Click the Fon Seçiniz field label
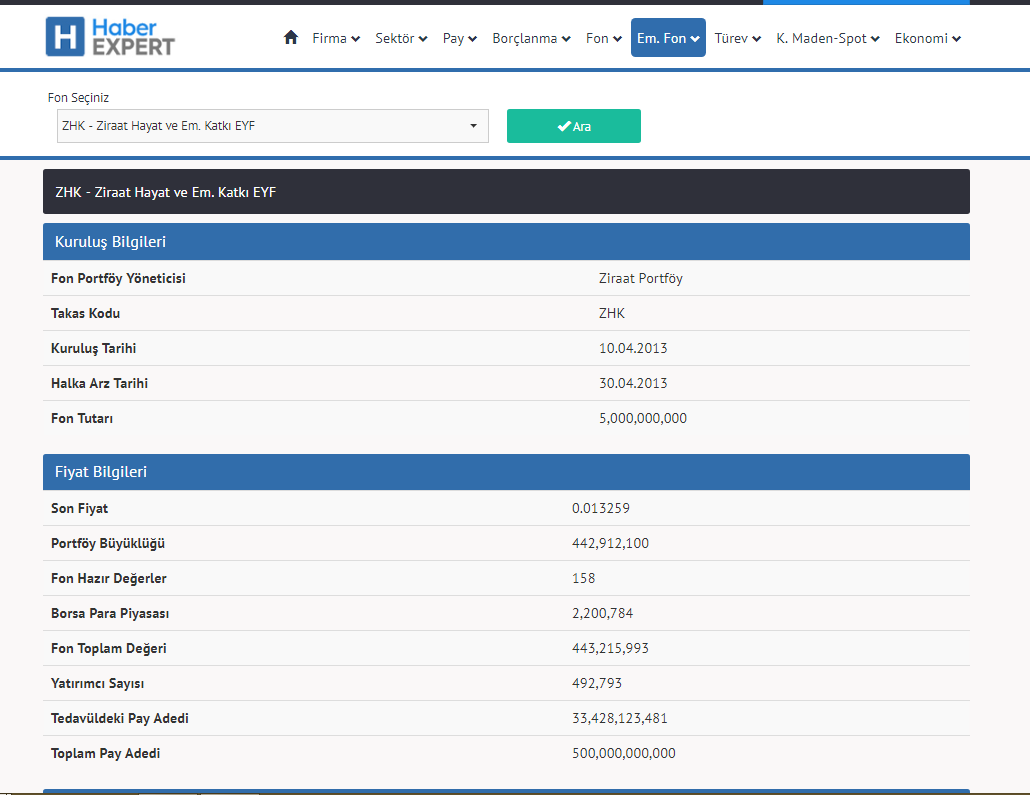 pos(78,97)
